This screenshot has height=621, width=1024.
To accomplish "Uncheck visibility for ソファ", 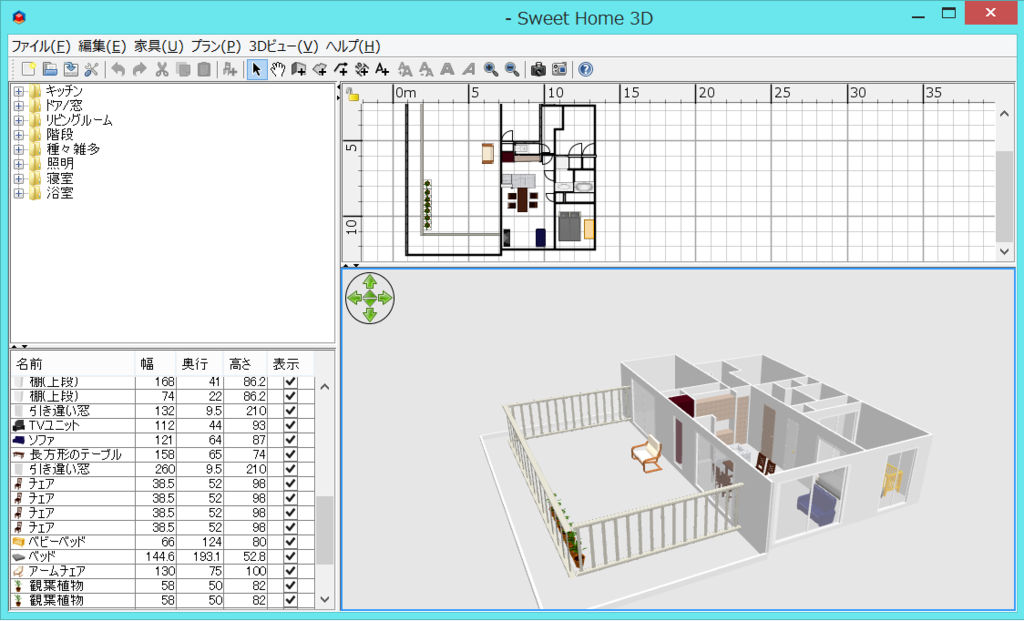I will [291, 440].
